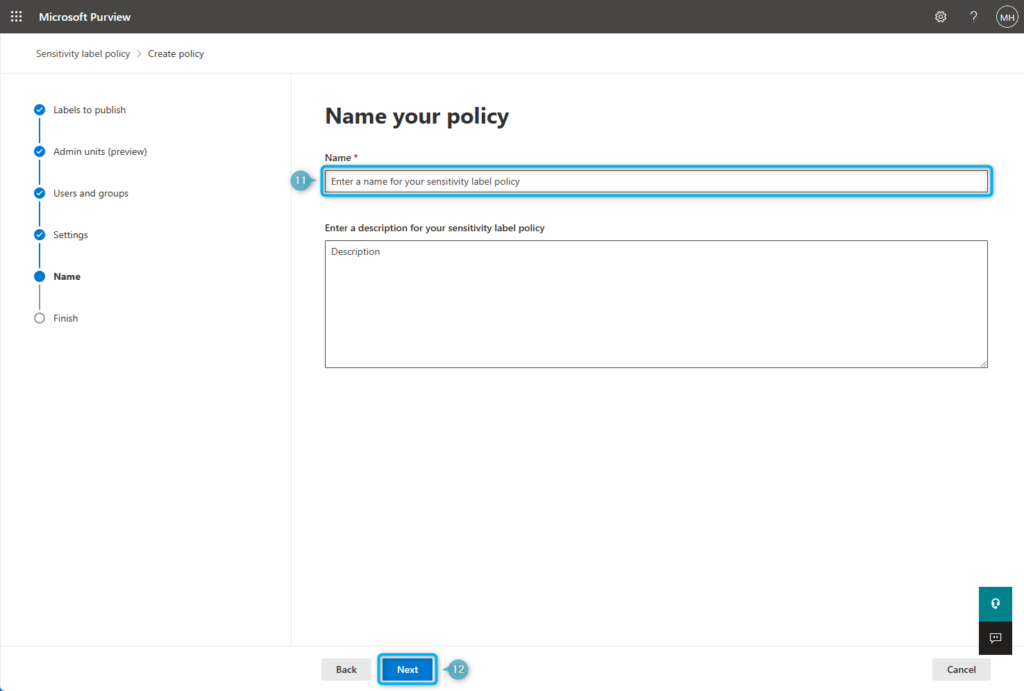Click the numbered callout bubble 12
1024x691 pixels.
coord(457,669)
